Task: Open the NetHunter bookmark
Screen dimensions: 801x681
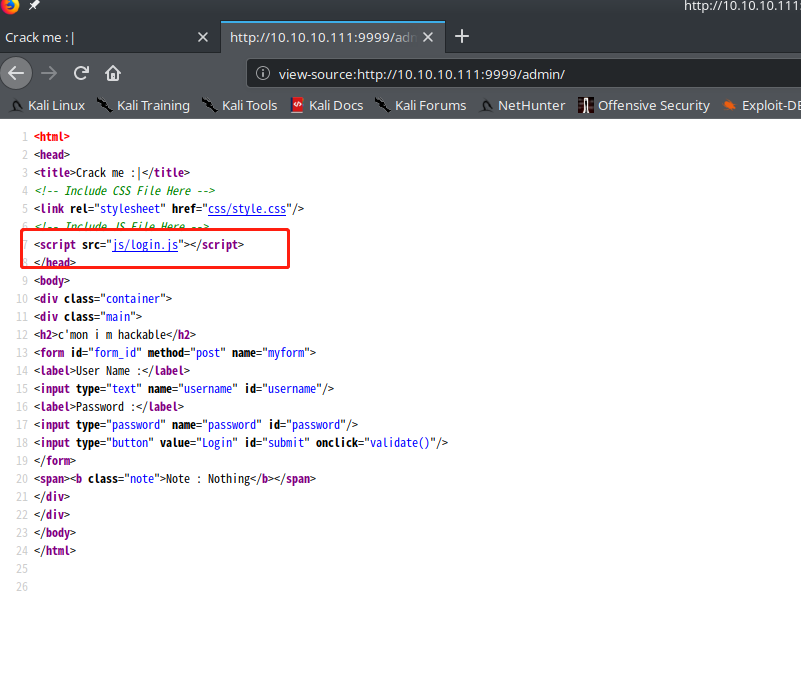Action: coord(523,106)
